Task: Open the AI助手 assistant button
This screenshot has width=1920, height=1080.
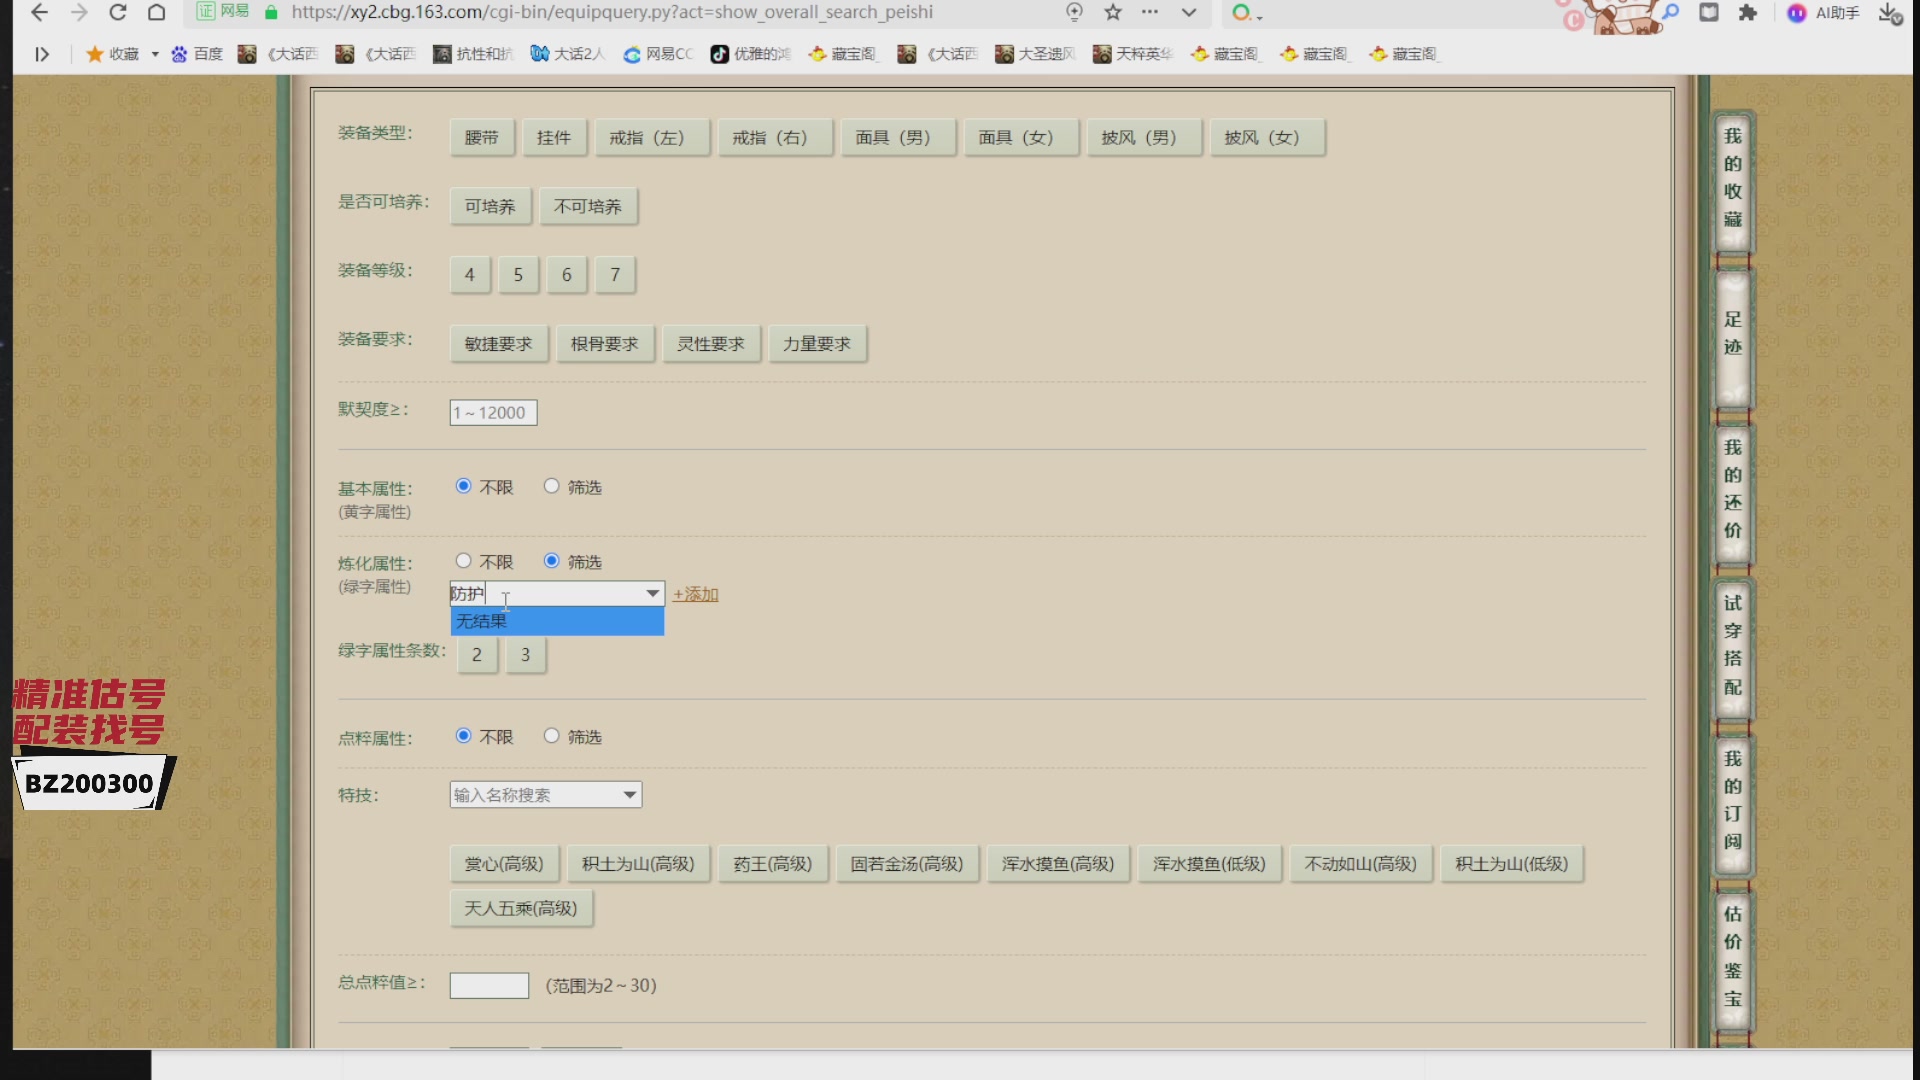Action: click(1823, 12)
